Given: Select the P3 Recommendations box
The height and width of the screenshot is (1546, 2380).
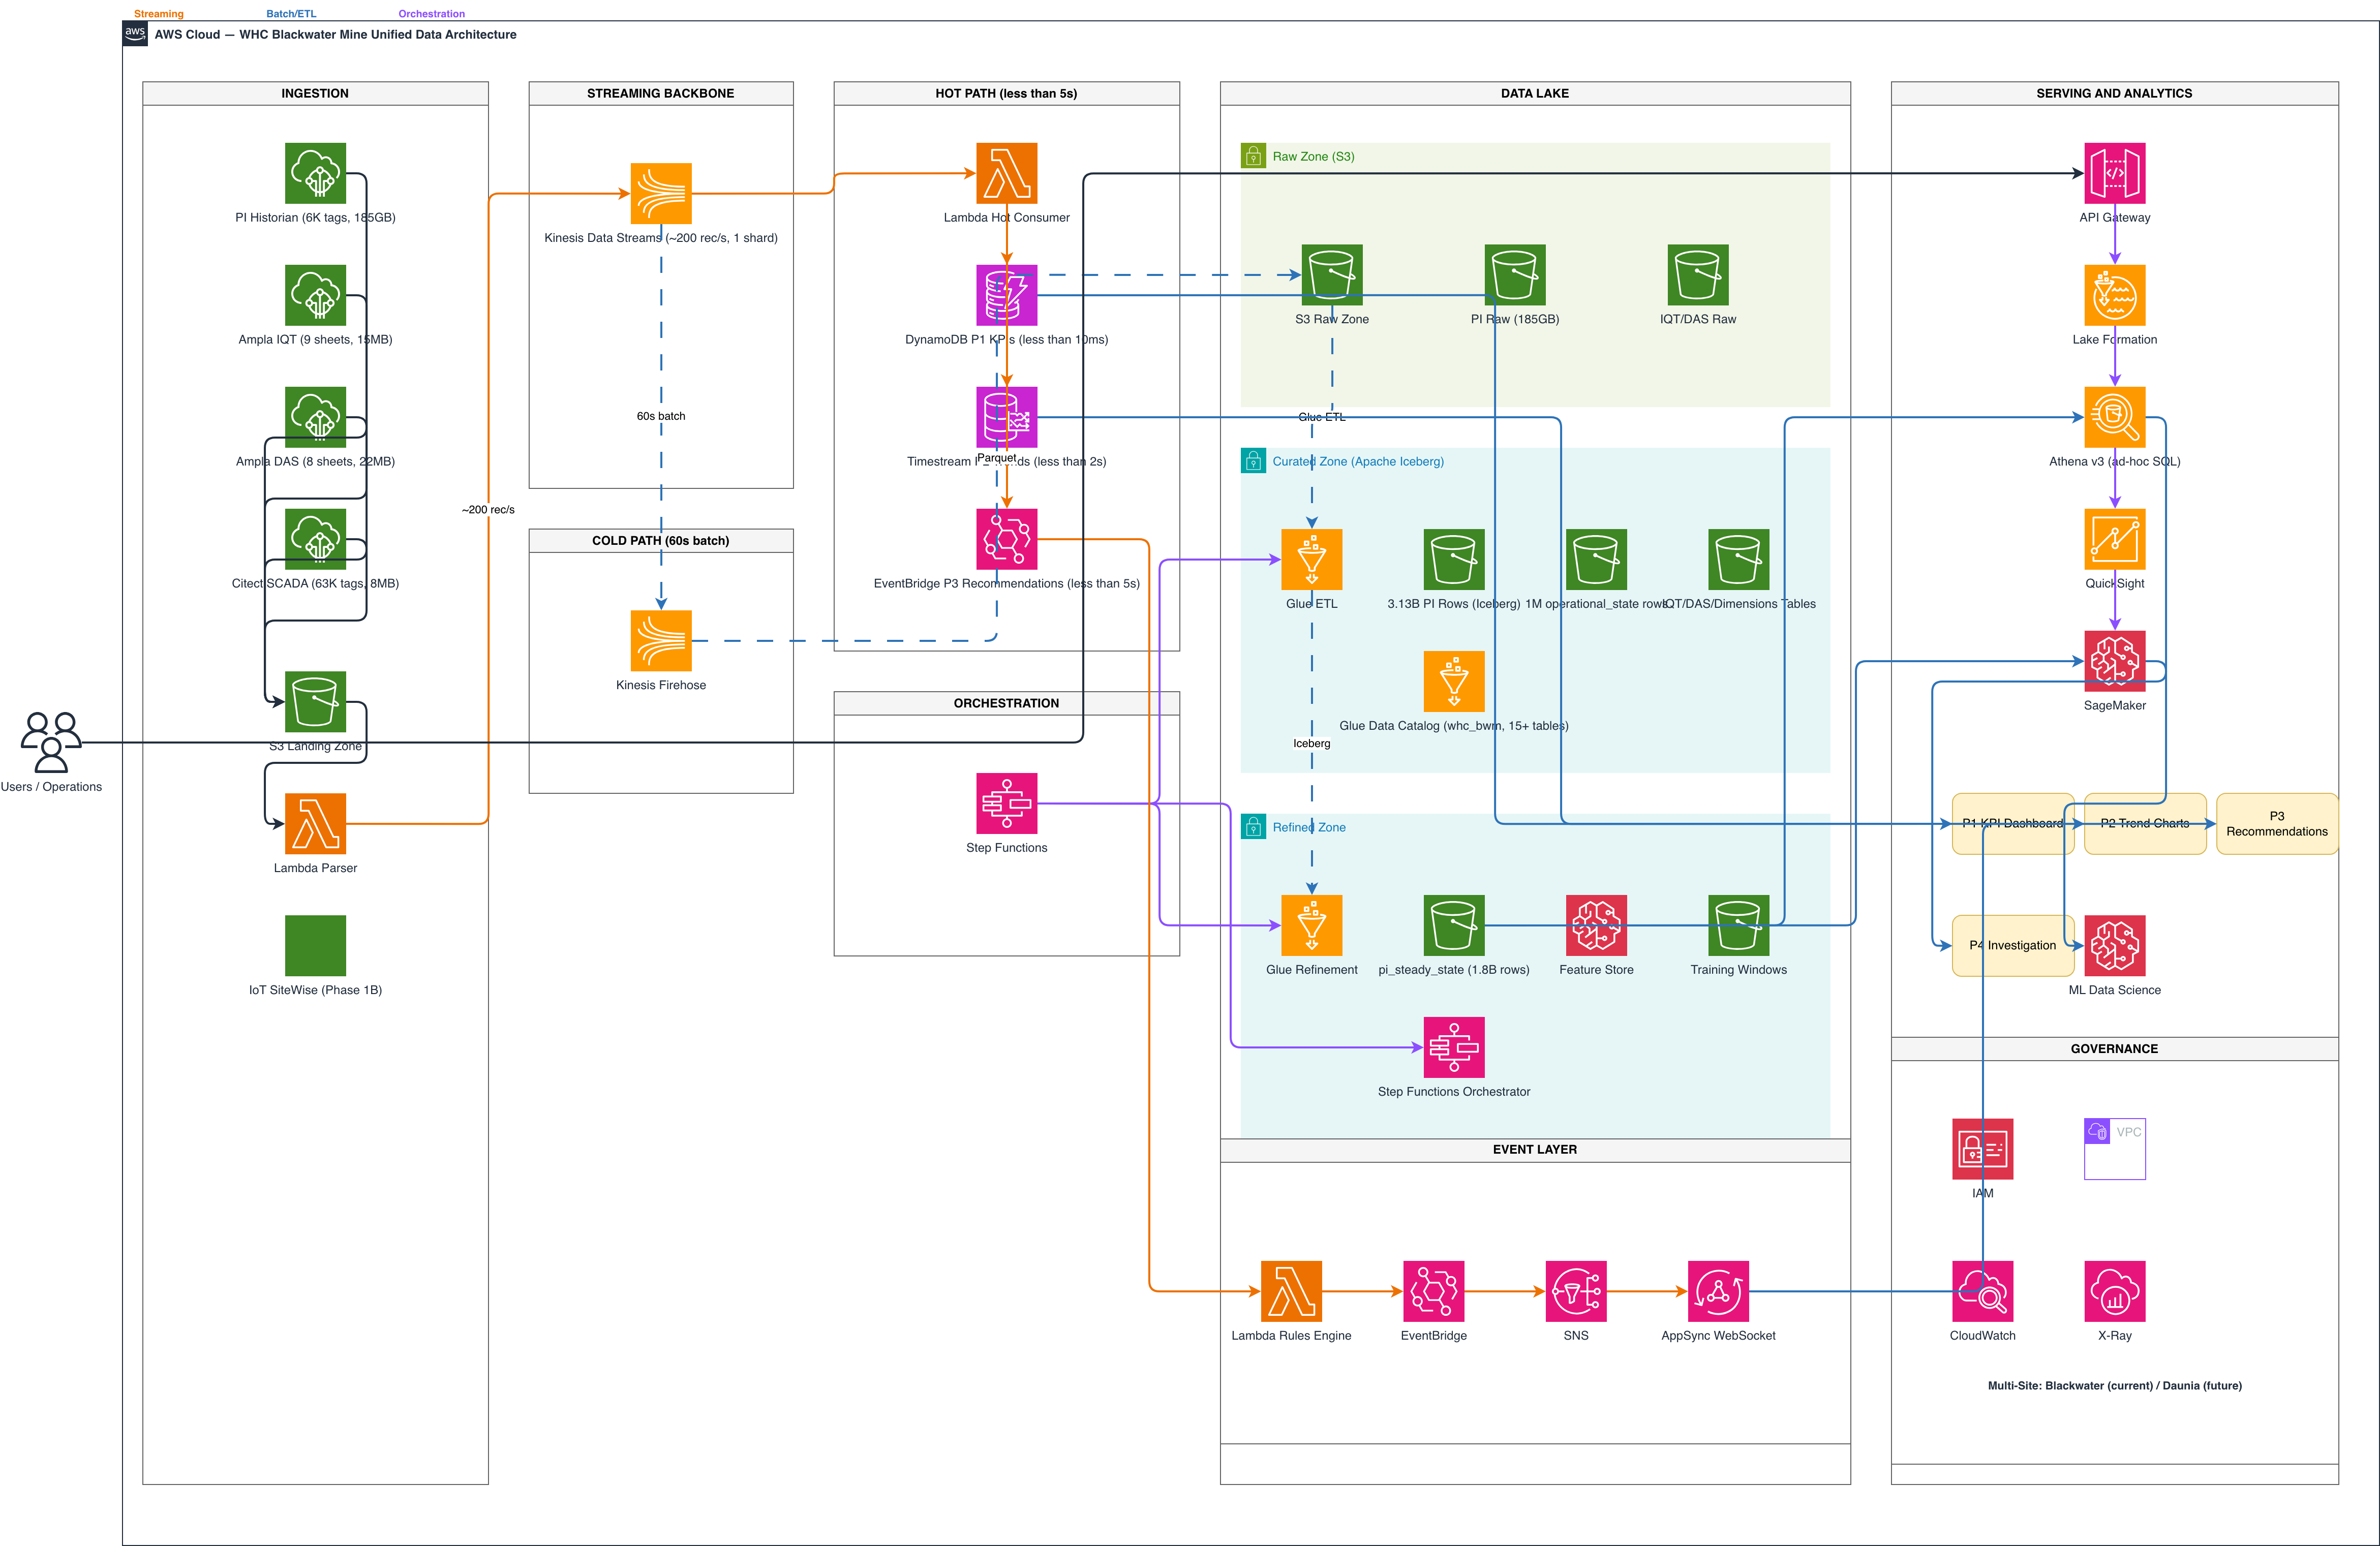Looking at the screenshot, I should [x=2277, y=824].
